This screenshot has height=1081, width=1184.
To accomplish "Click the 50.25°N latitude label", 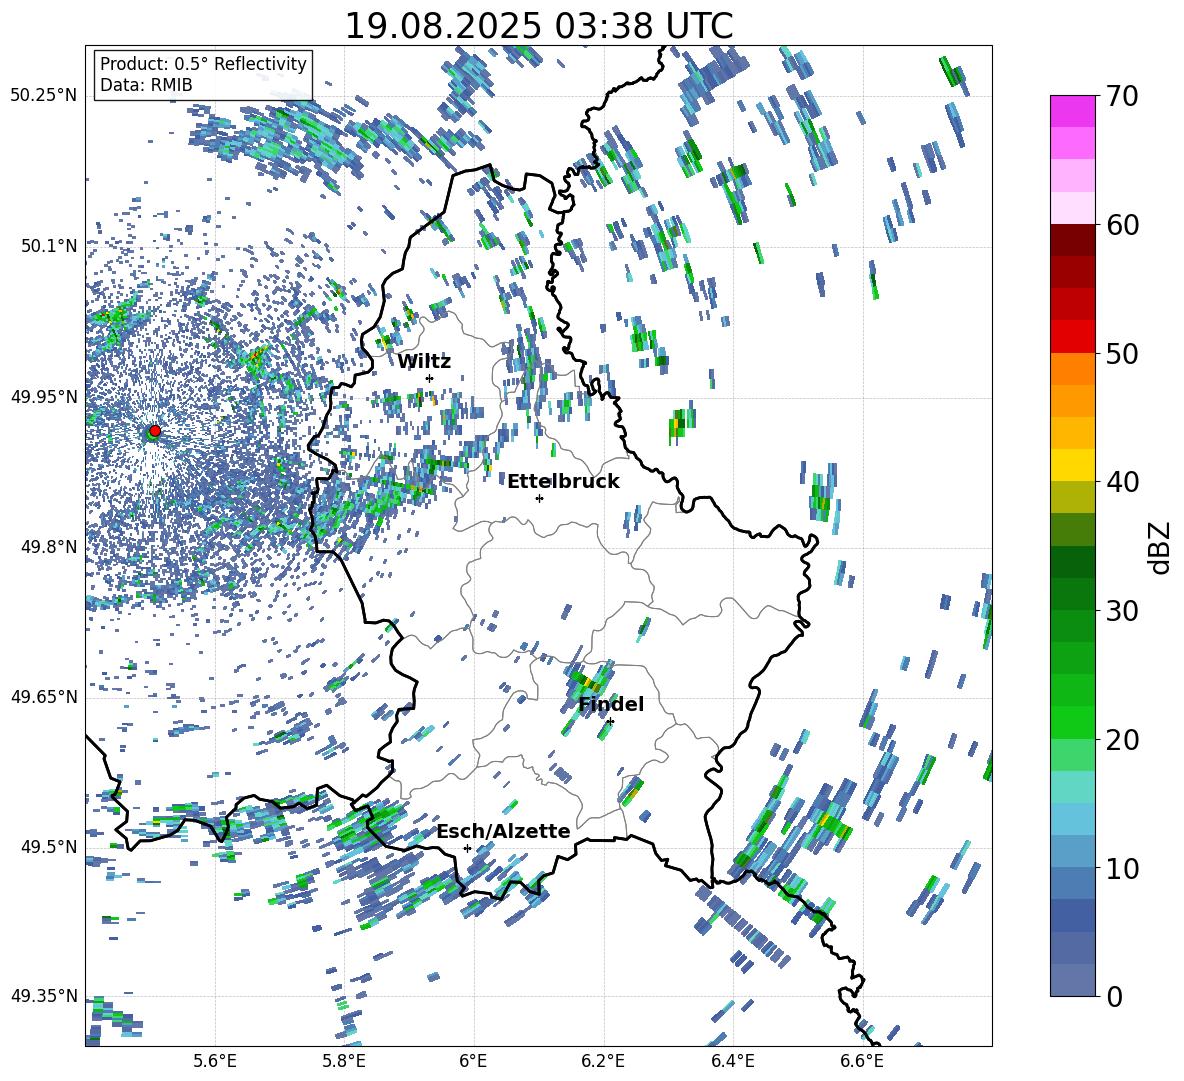I will (x=44, y=95).
